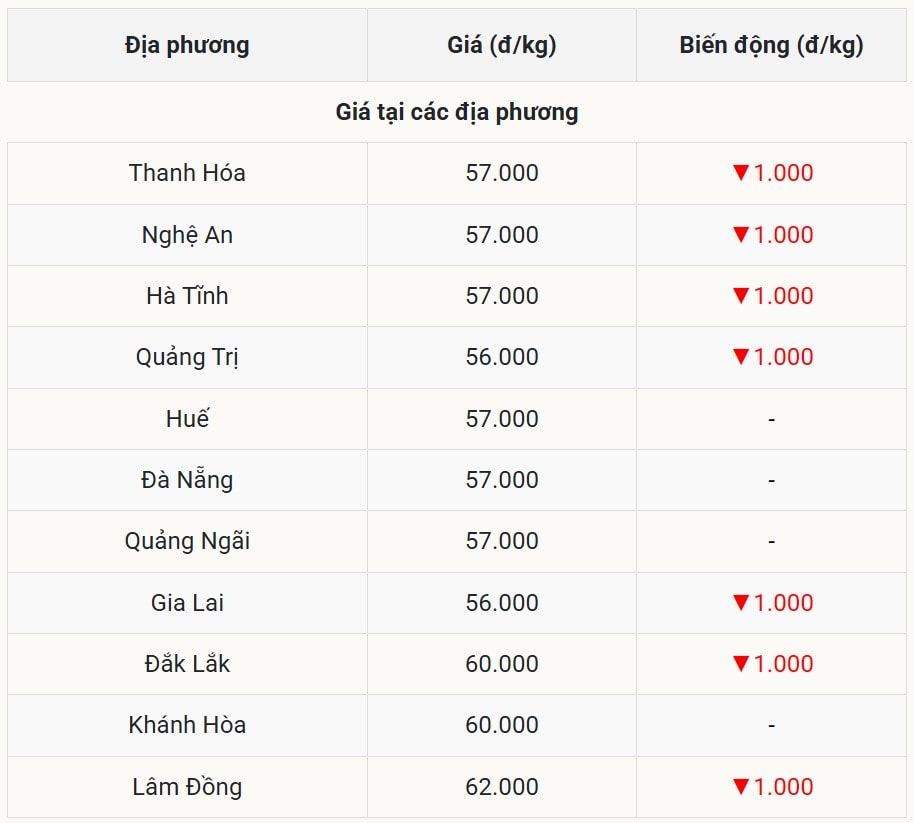This screenshot has width=914, height=823.
Task: Select the "Giá tại các địa phương" section title
Action: click(x=457, y=112)
